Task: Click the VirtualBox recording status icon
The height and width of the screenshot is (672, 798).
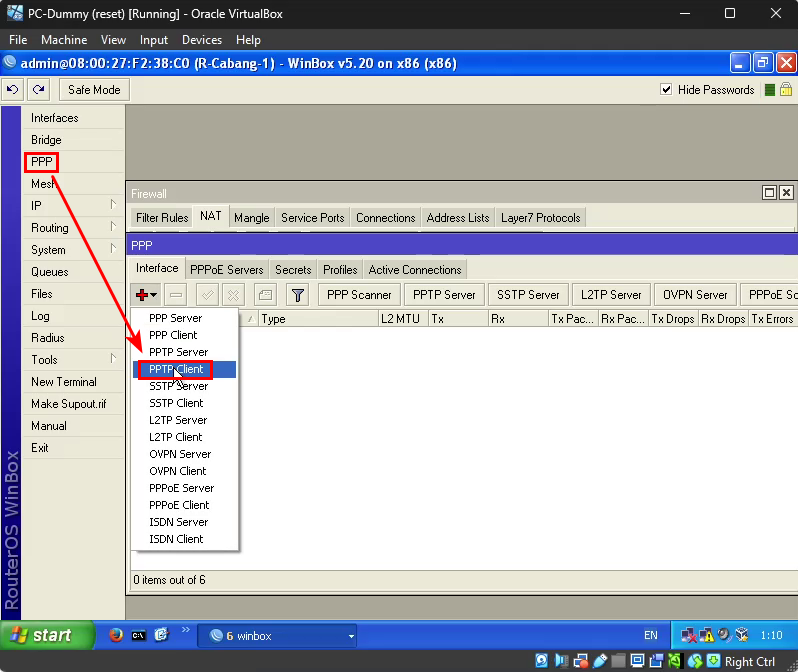Action: tap(656, 661)
